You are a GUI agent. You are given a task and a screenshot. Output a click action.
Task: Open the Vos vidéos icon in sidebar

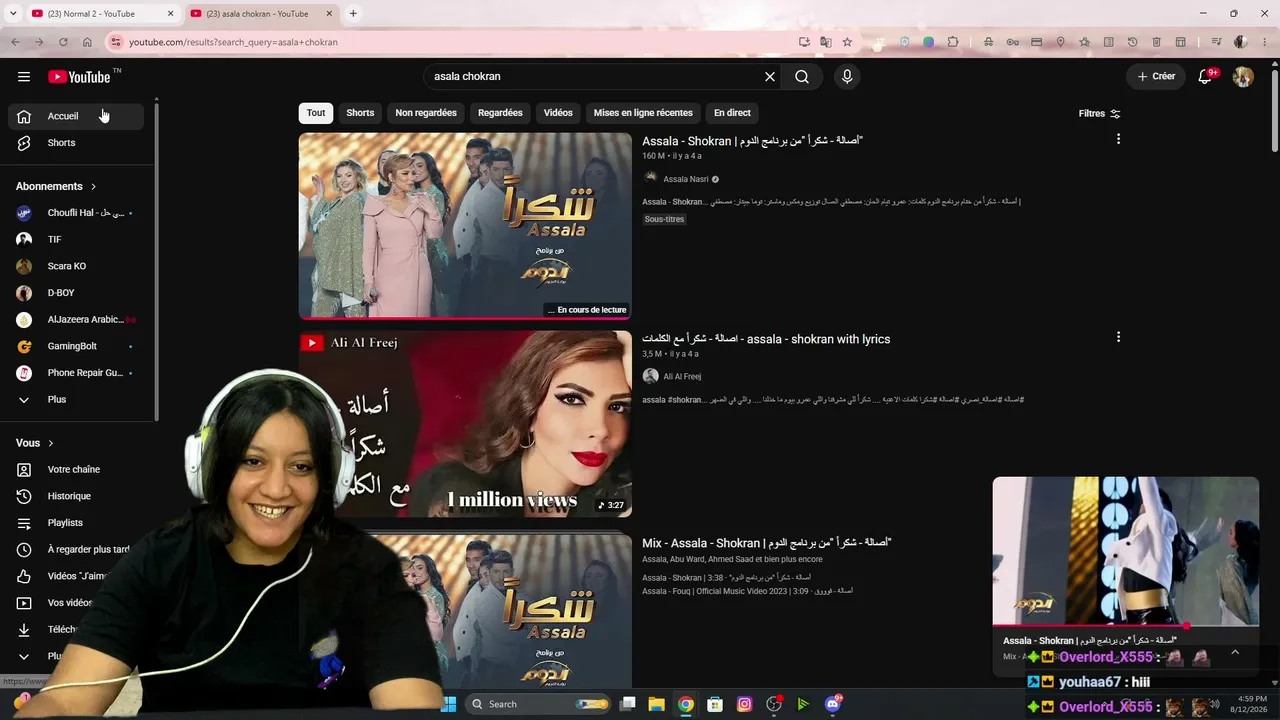[x=24, y=603]
